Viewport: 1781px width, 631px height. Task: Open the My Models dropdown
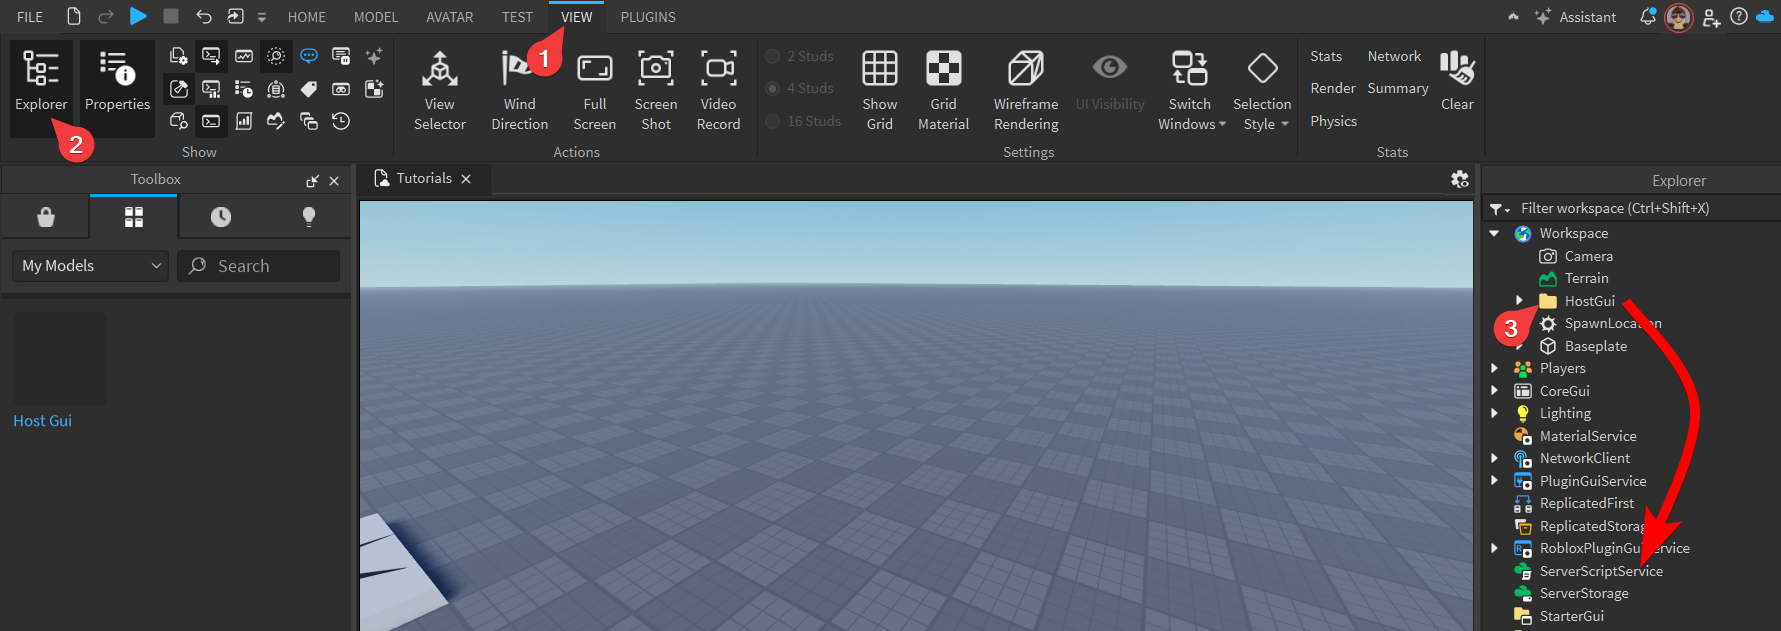pos(90,266)
